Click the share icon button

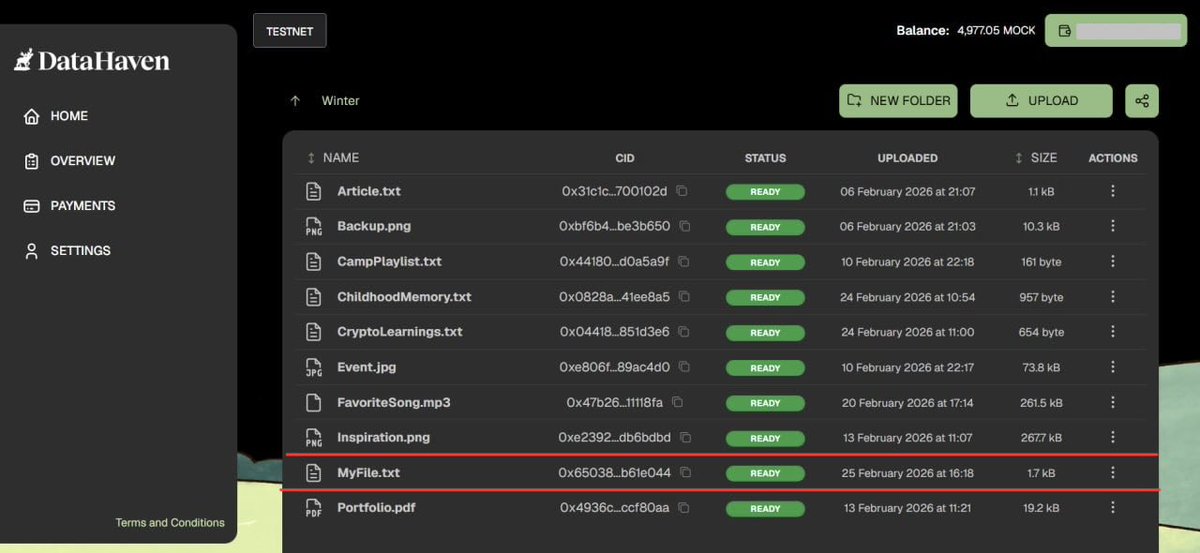[1142, 101]
